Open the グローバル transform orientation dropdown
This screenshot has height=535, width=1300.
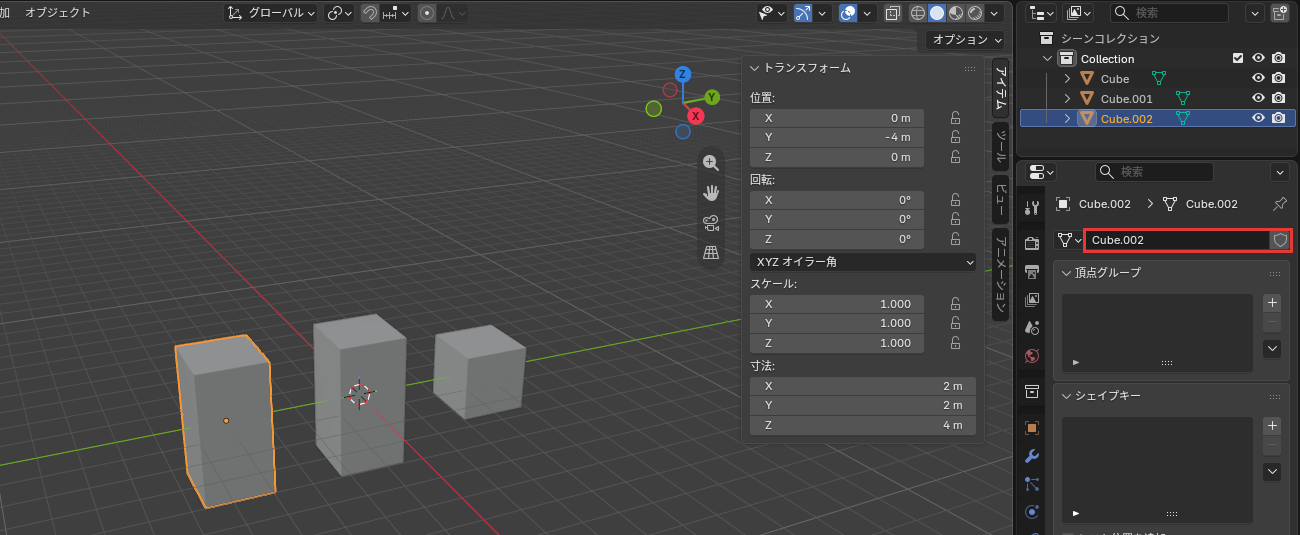click(271, 13)
